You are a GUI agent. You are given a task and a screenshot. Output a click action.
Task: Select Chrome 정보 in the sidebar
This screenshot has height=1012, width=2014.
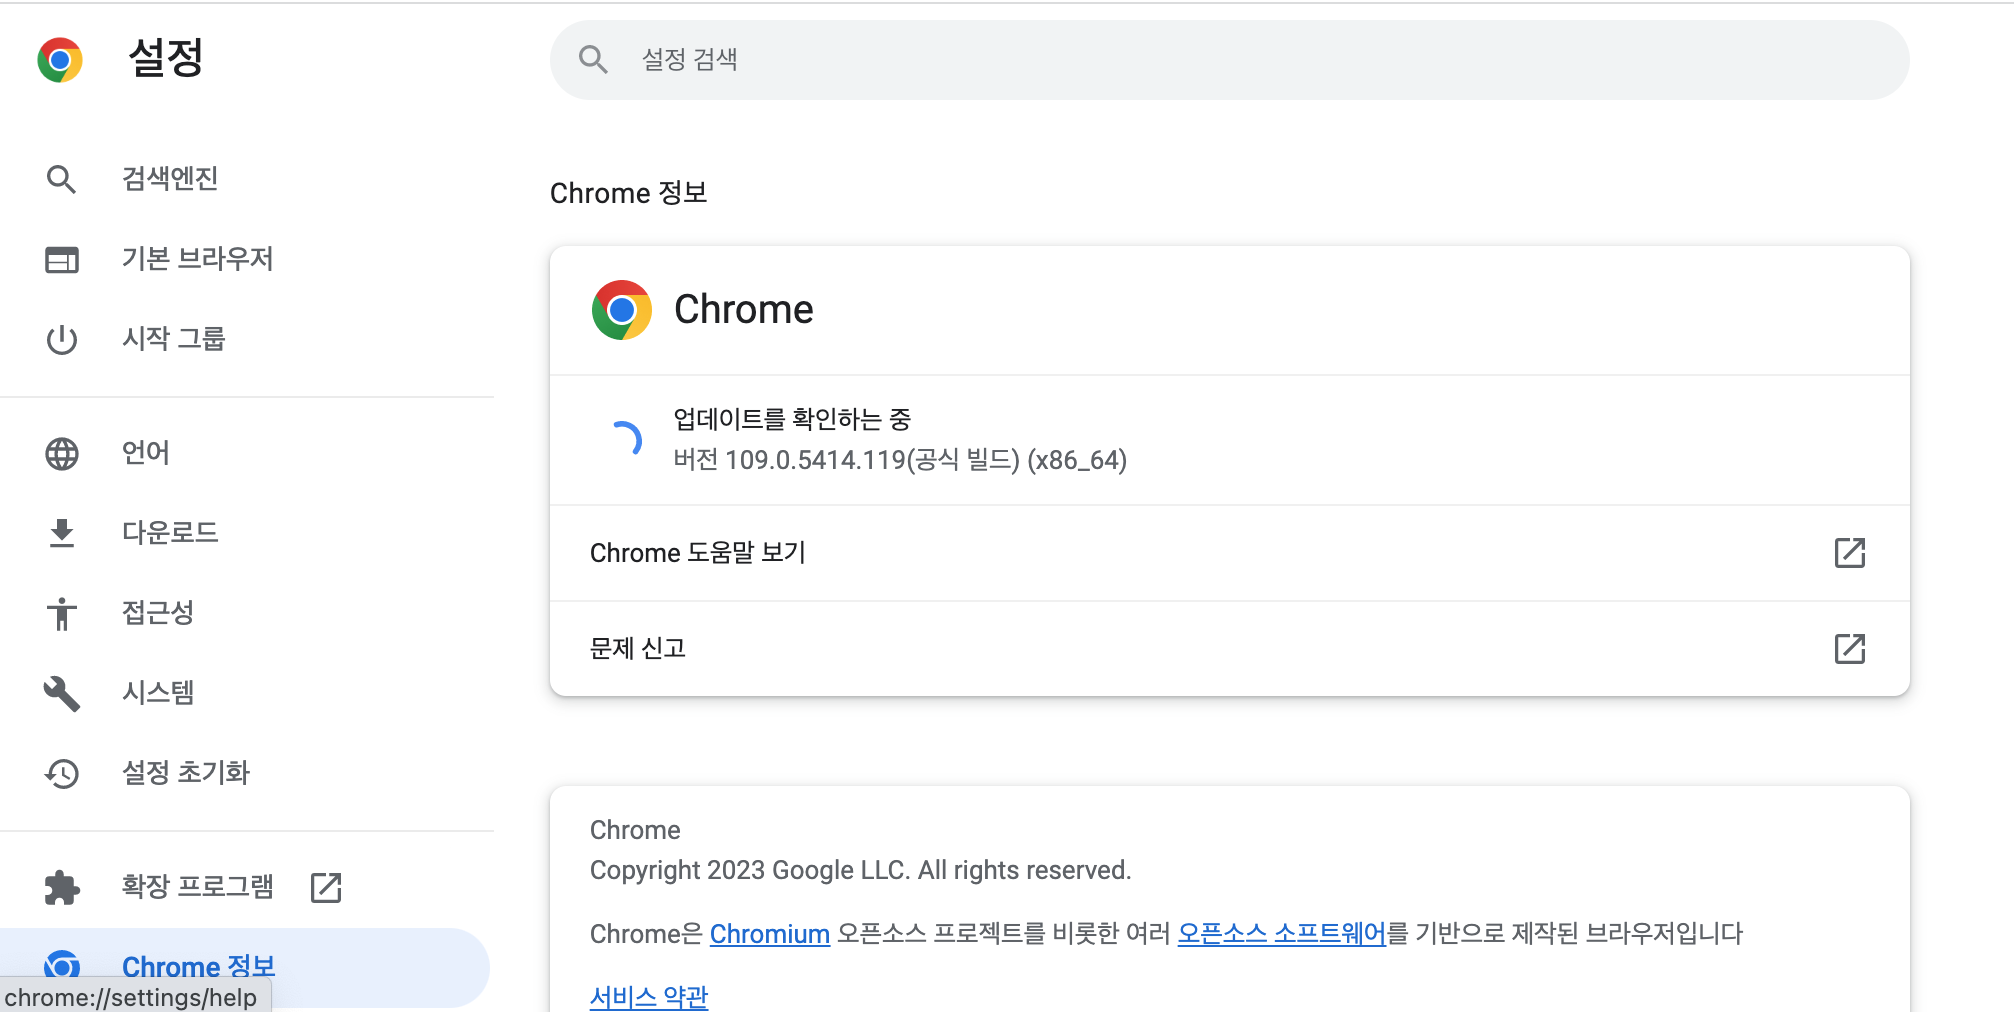coord(244,967)
